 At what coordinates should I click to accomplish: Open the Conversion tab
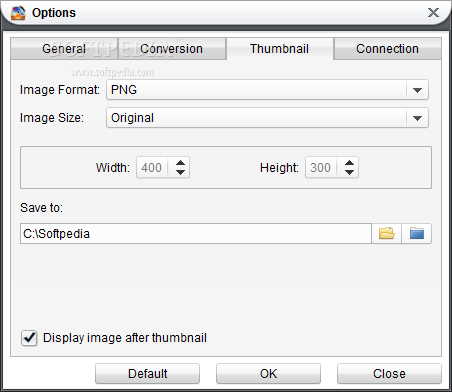[172, 49]
